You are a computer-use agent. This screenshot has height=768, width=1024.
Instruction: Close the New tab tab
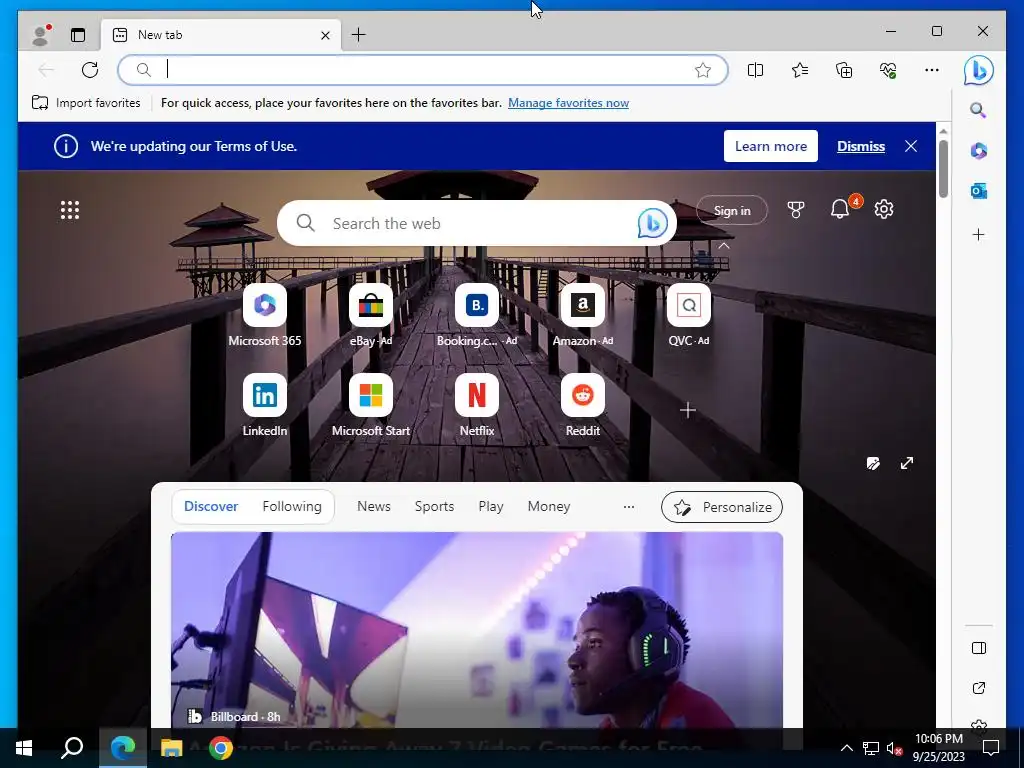click(x=325, y=35)
